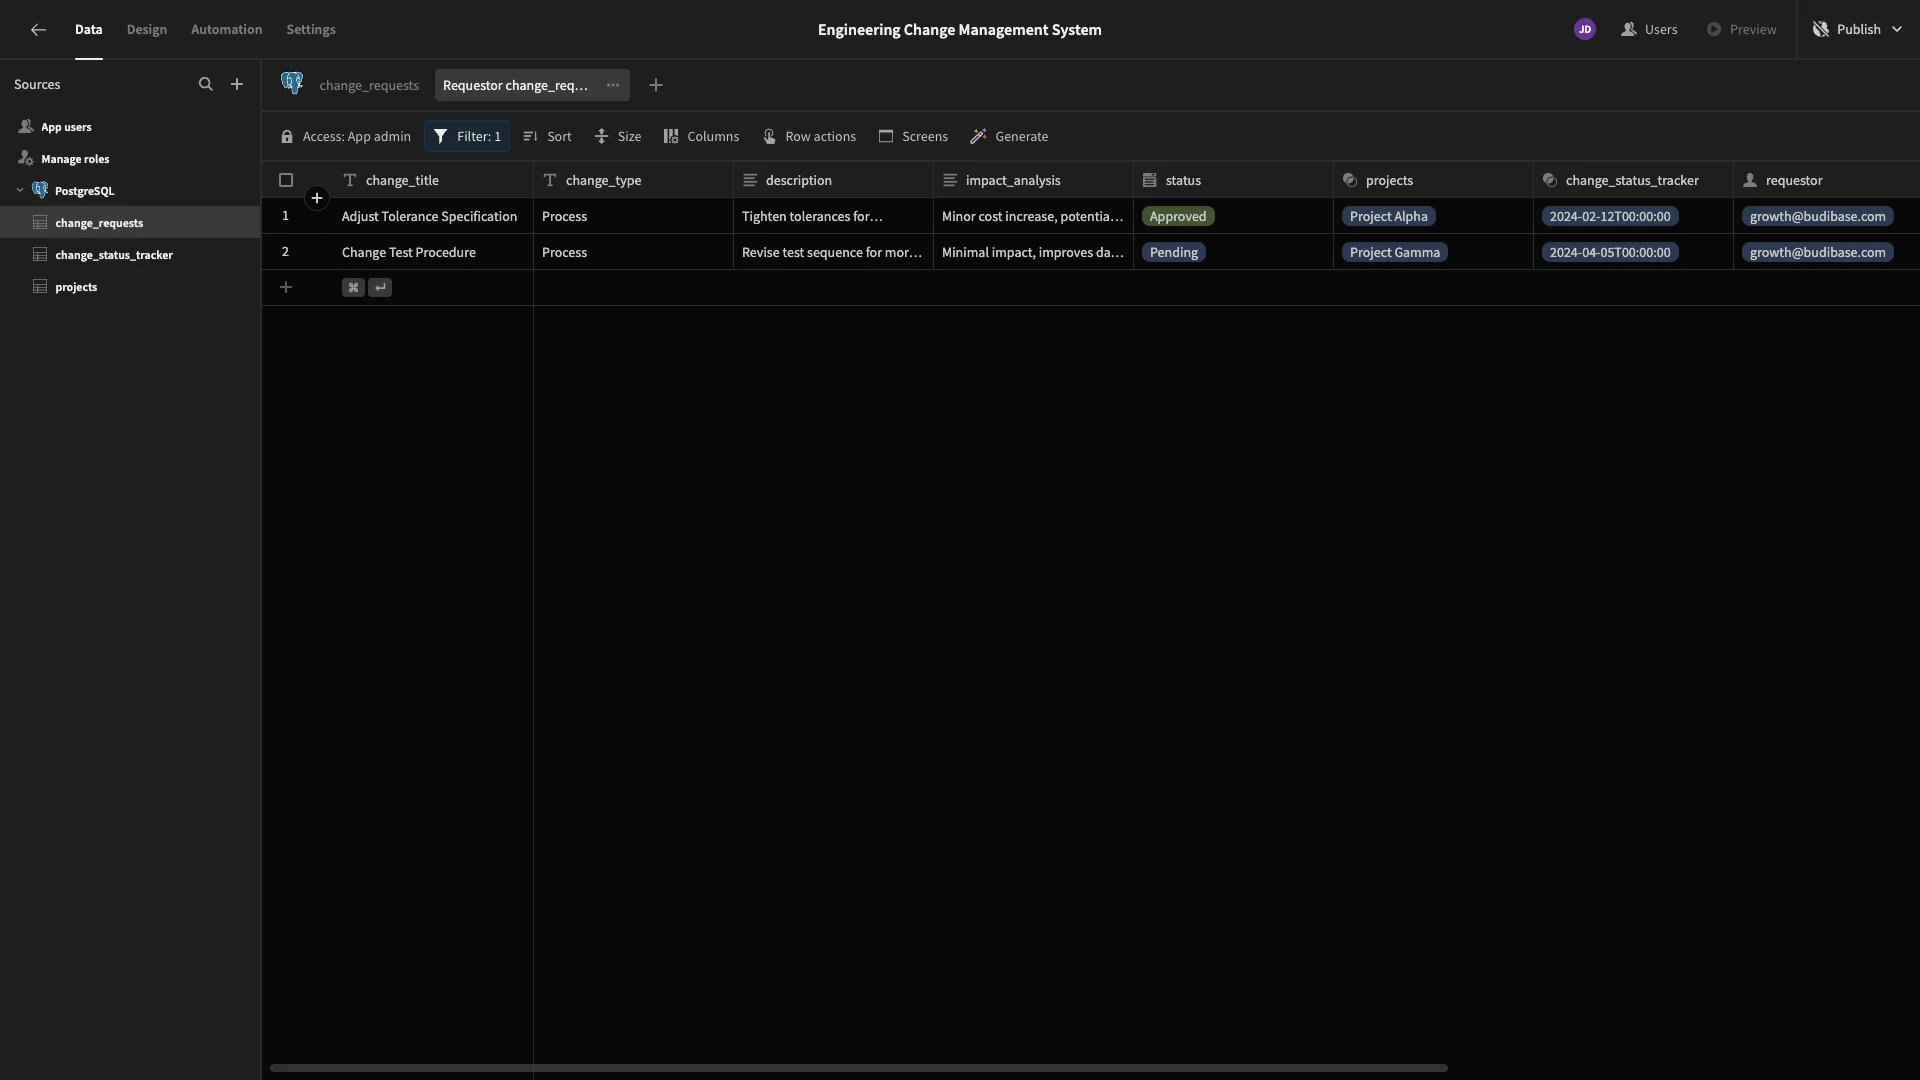The image size is (1920, 1080).
Task: Switch to the Design tab
Action: click(147, 30)
